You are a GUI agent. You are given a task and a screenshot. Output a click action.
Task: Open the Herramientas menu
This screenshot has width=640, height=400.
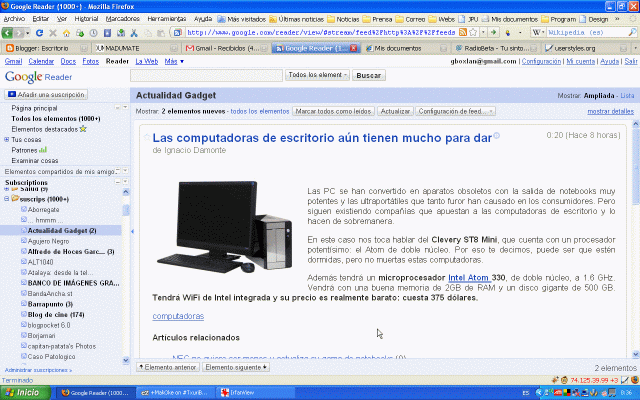point(167,19)
